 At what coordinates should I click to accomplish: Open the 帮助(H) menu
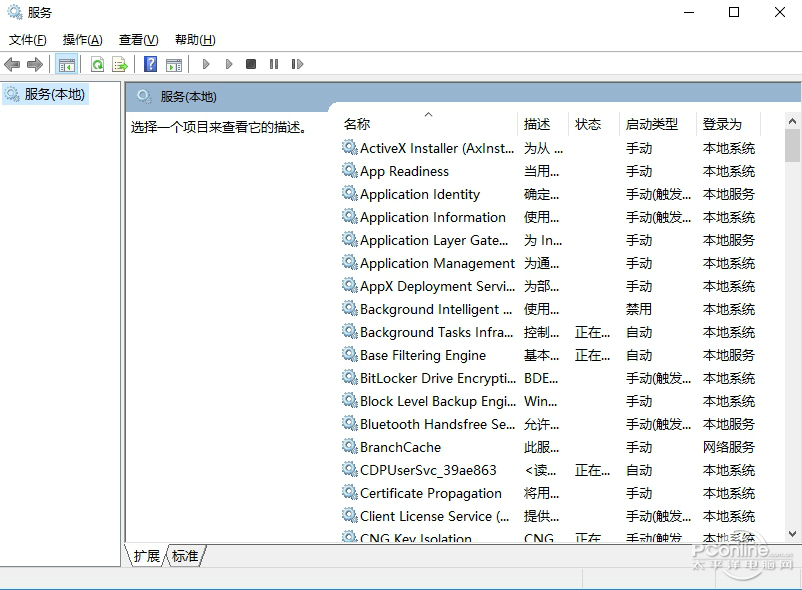coord(195,39)
